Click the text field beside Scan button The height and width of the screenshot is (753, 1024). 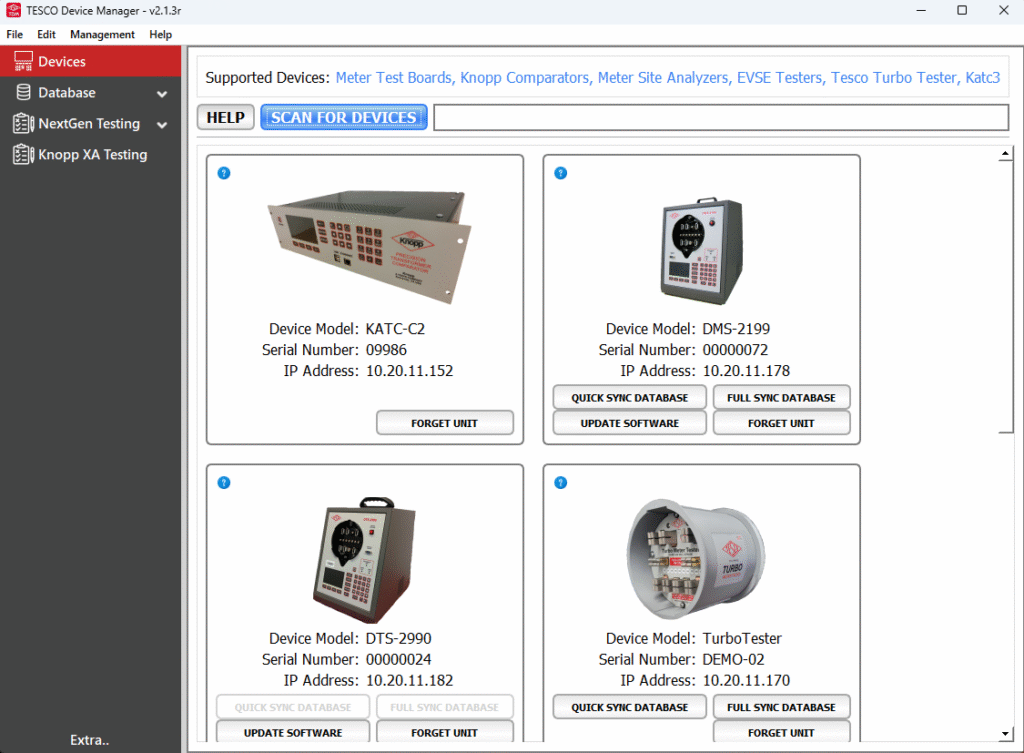point(720,117)
